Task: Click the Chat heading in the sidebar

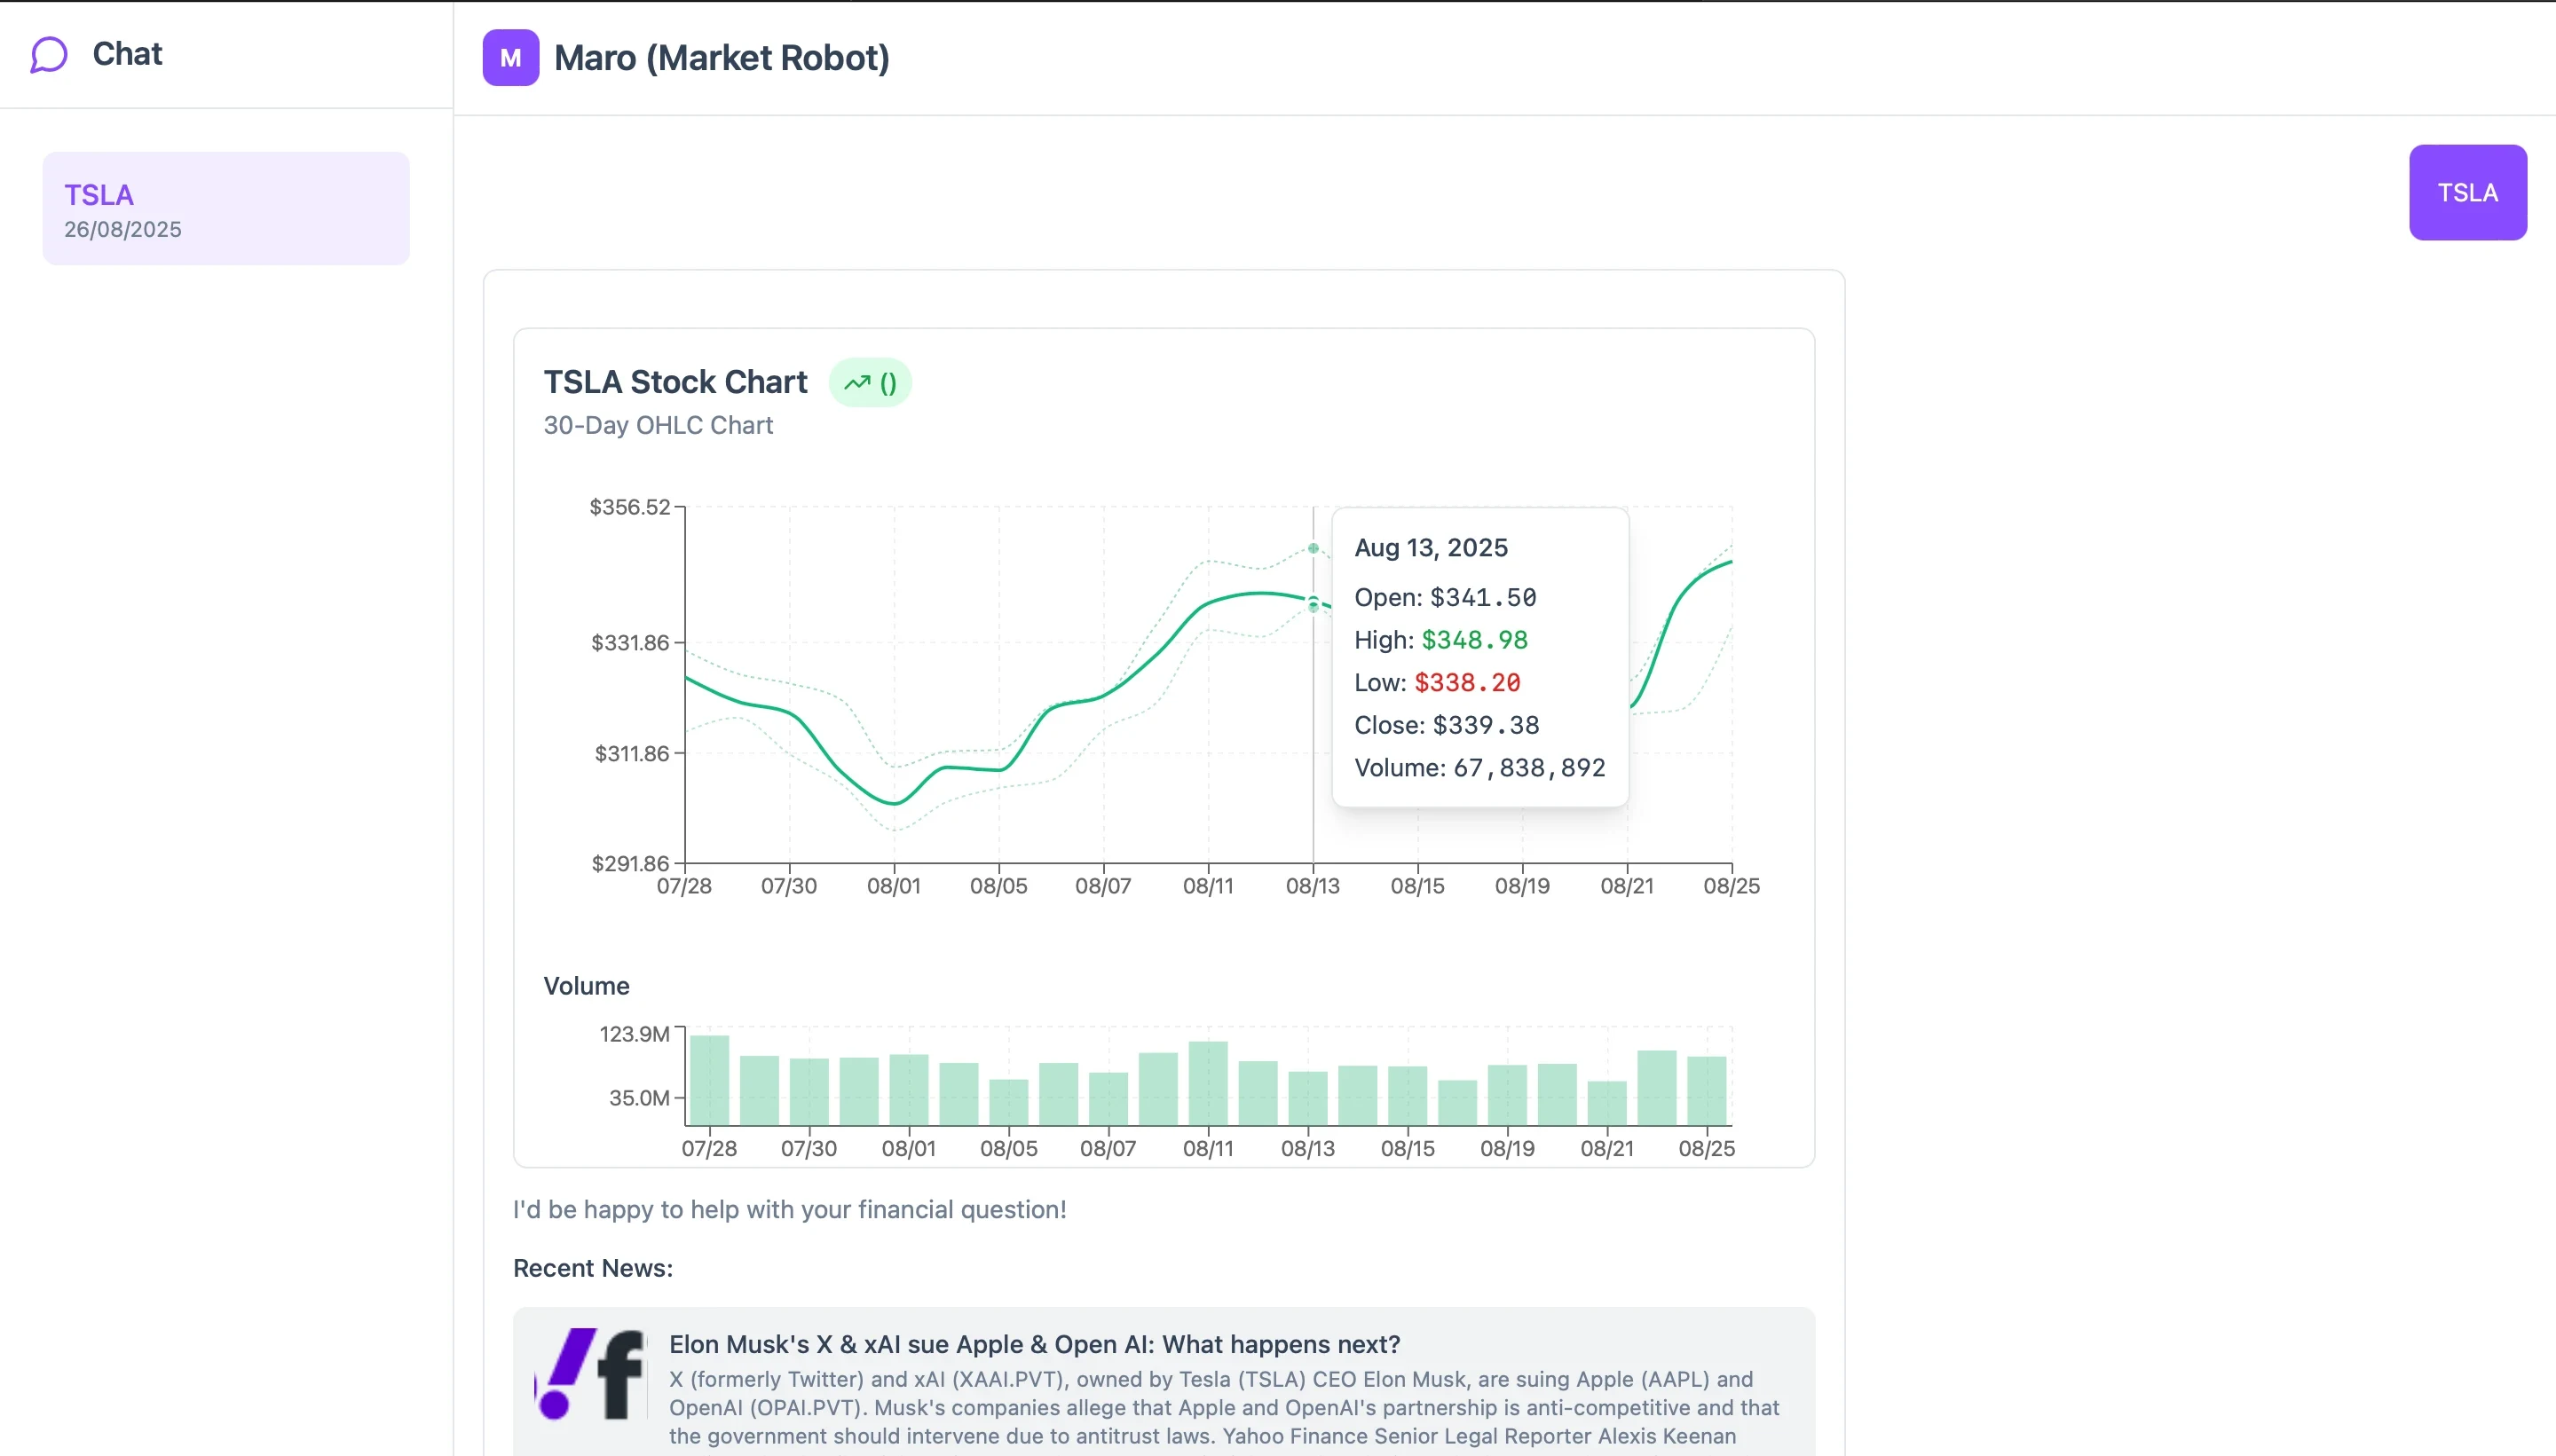Action: (x=127, y=54)
